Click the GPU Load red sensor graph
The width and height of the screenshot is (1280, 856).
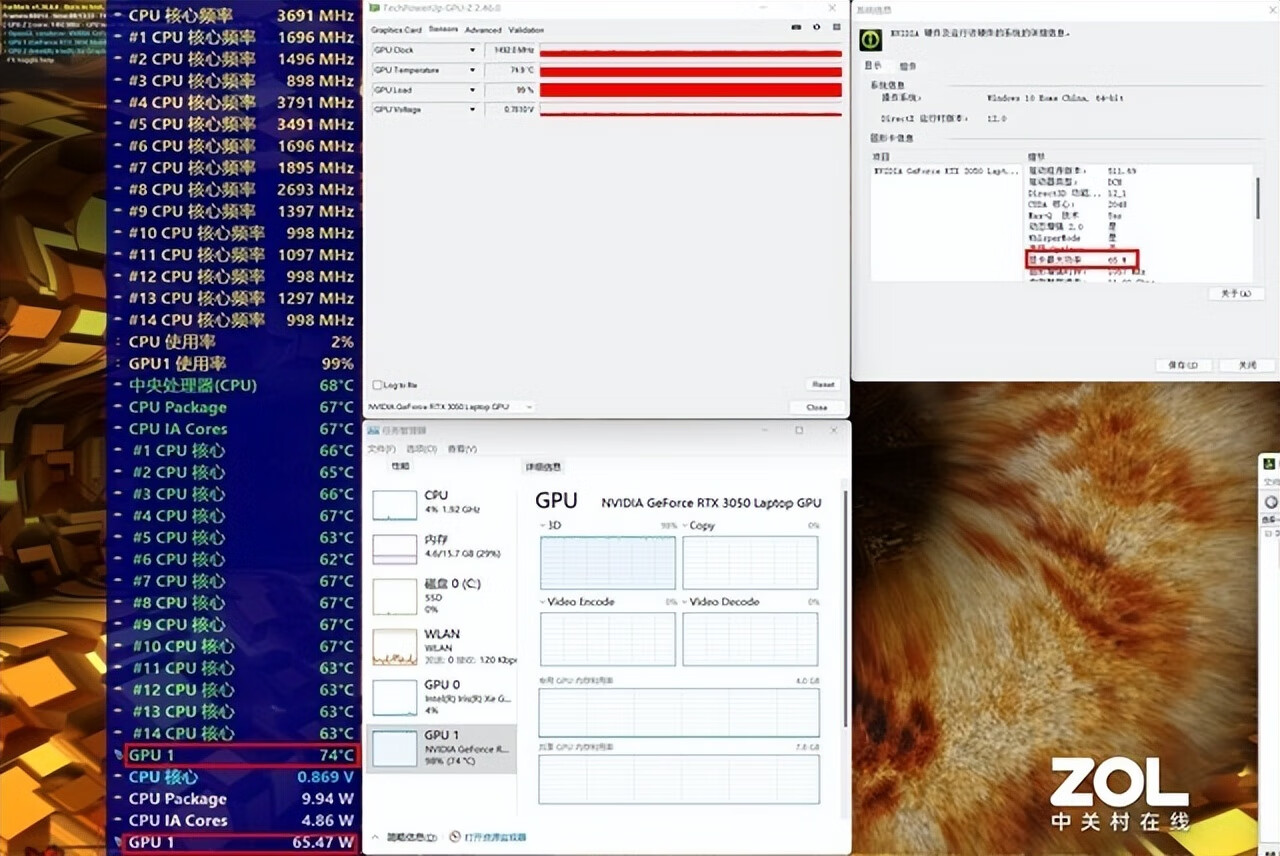point(690,90)
